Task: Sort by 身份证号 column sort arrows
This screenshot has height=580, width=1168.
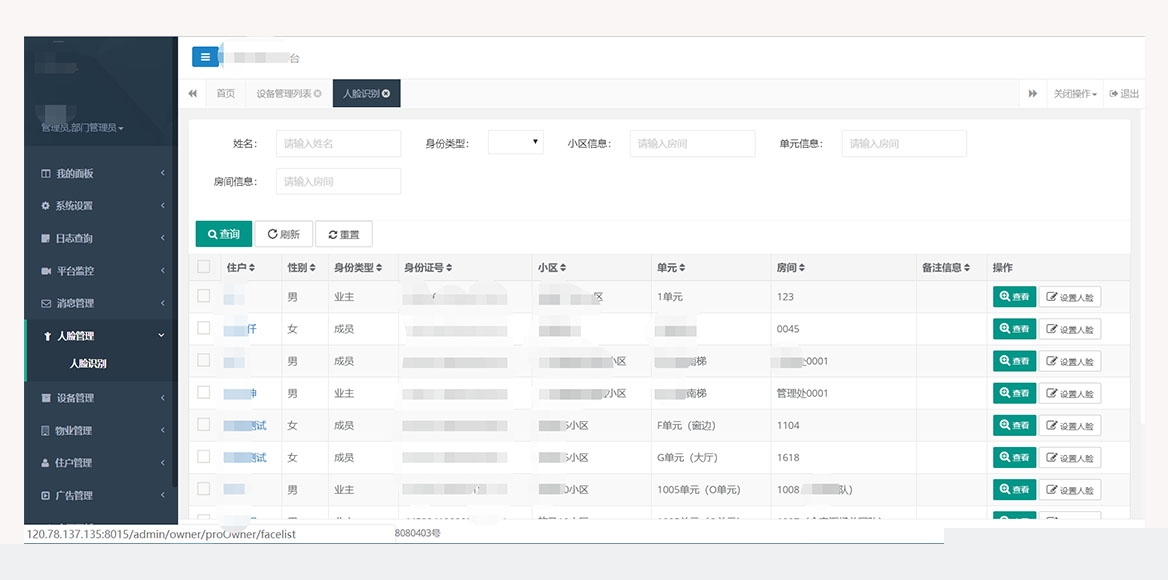Action: pos(449,268)
